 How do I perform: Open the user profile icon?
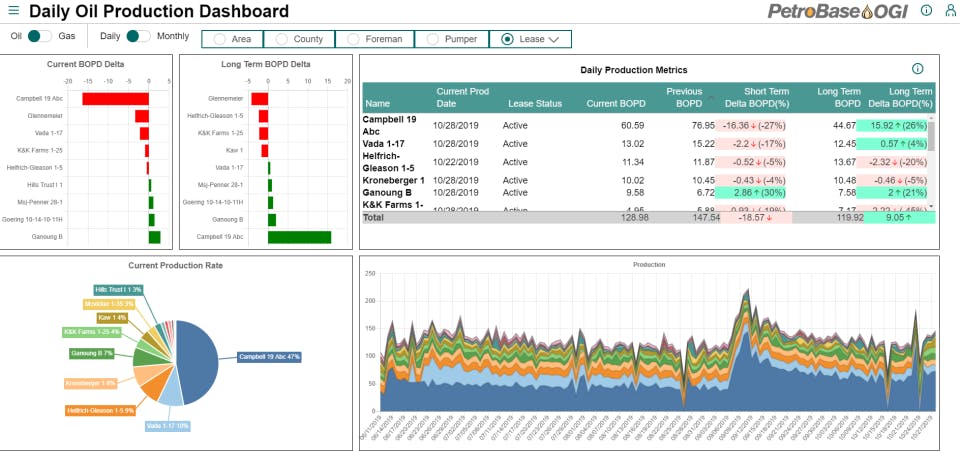[x=950, y=10]
